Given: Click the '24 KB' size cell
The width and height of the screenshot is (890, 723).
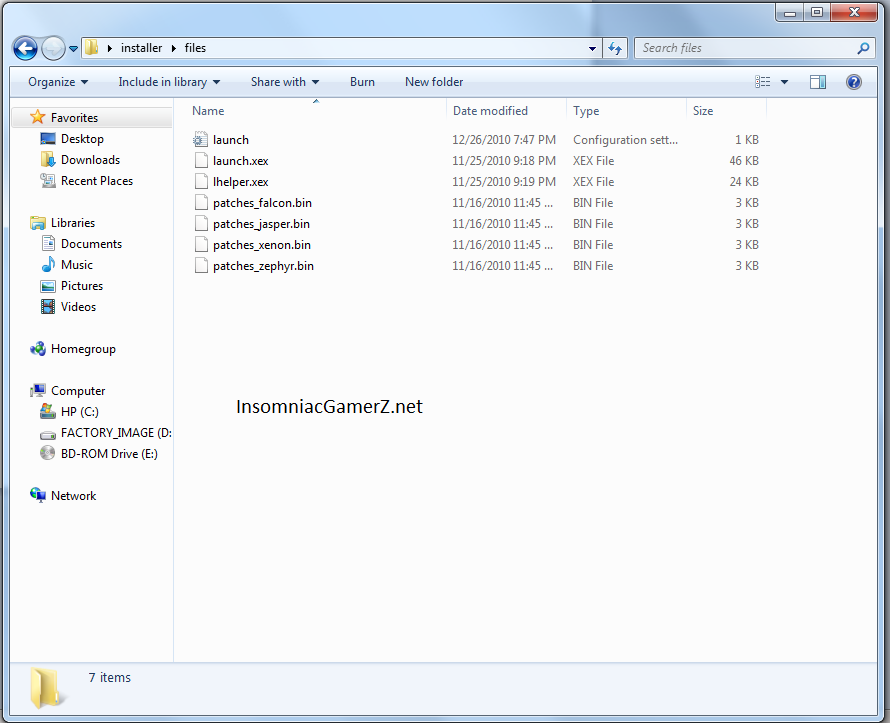Looking at the screenshot, I should point(744,182).
